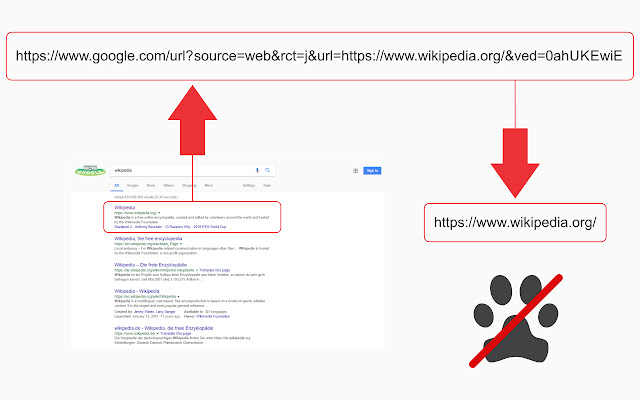Open the Tools option
640x400 pixels.
(267, 185)
